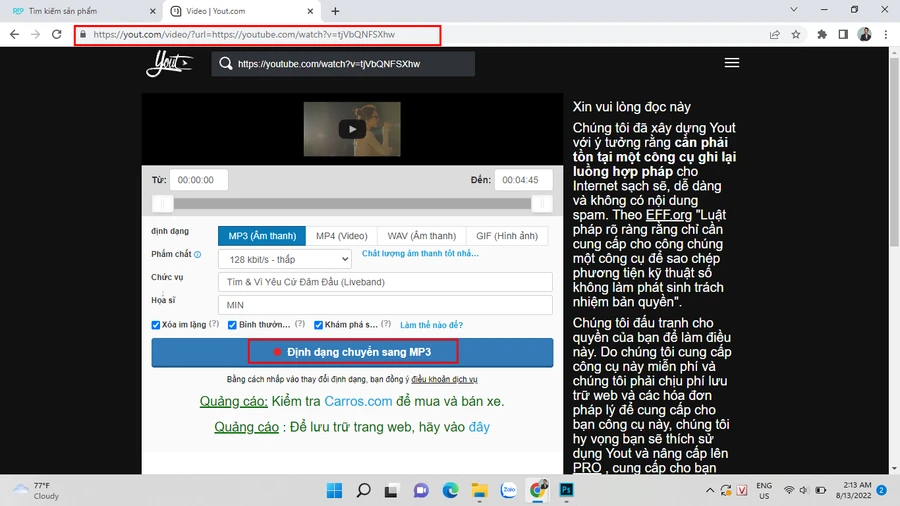Open the ENG US language indicator
This screenshot has height=506, width=900.
pos(764,491)
